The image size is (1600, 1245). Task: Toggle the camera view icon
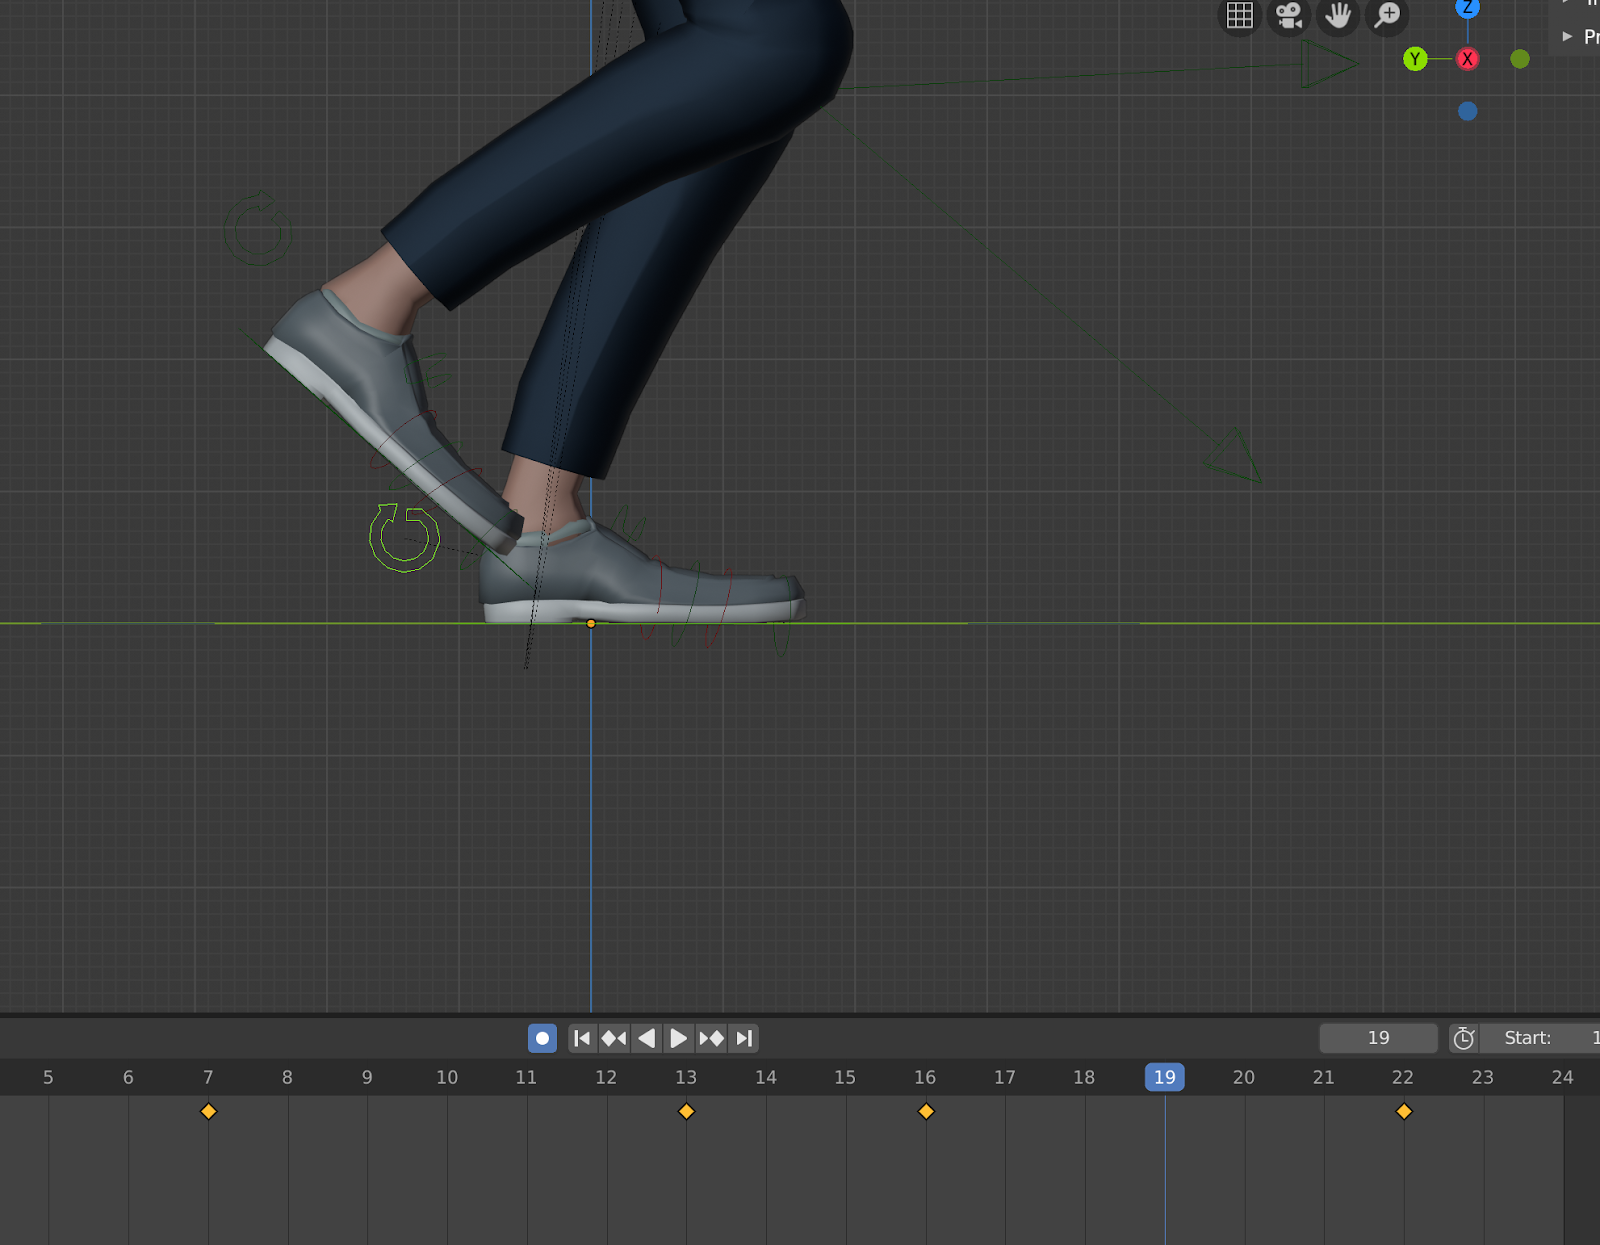pos(1289,16)
